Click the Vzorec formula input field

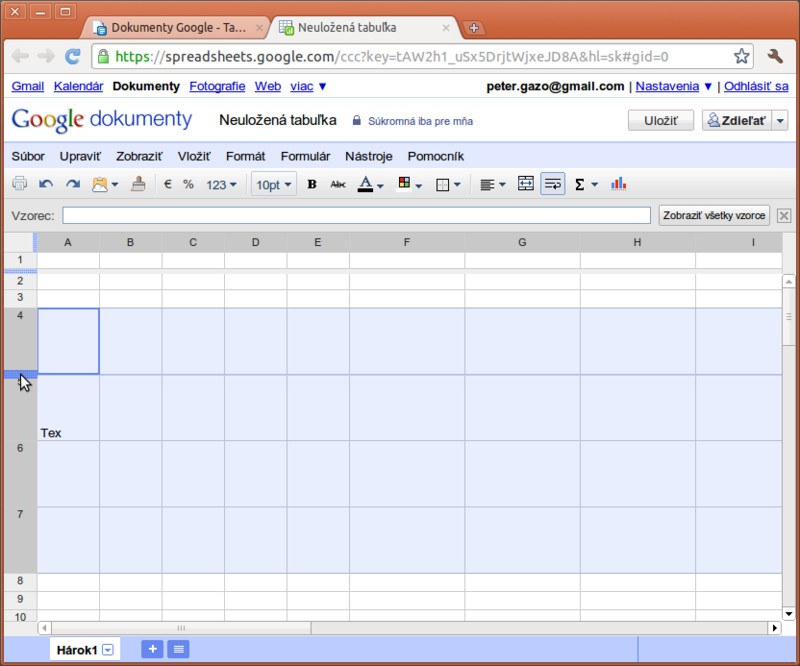point(356,215)
